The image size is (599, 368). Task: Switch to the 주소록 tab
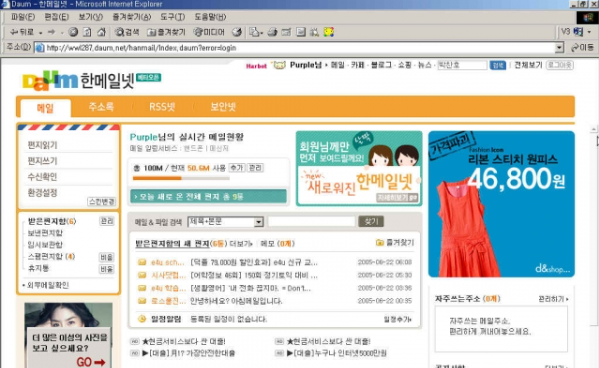click(x=101, y=107)
